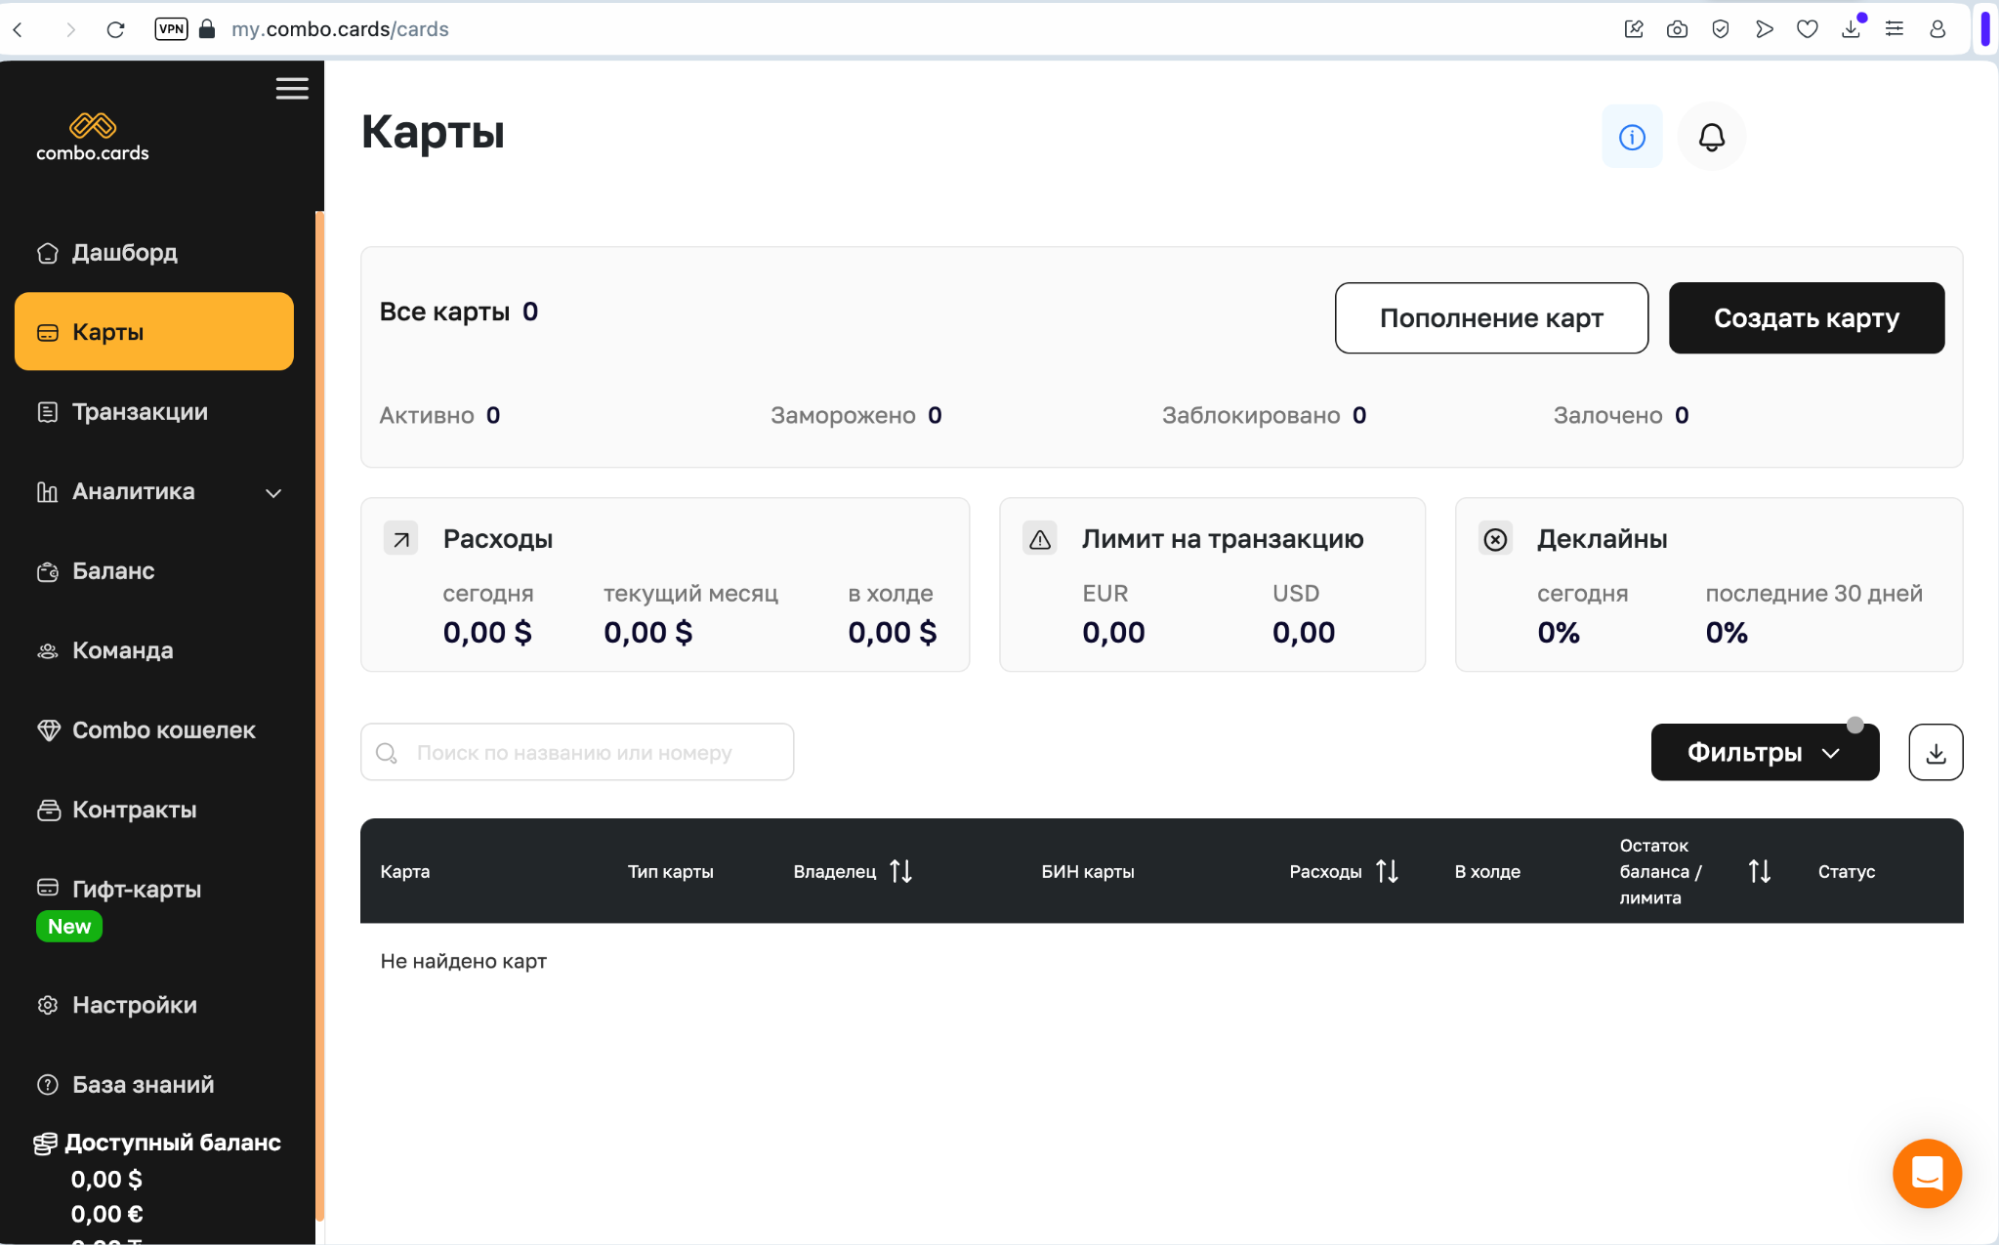This screenshot has height=1246, width=1999.
Task: Expand the Фильтры dropdown
Action: 1764,753
